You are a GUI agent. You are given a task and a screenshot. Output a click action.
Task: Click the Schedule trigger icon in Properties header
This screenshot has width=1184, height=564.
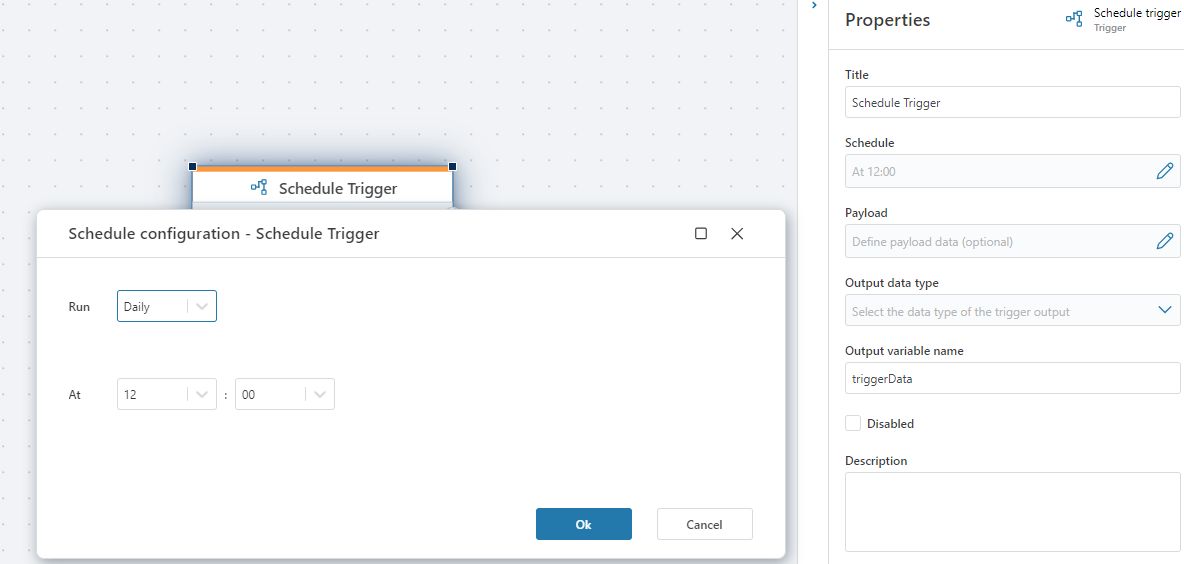tap(1074, 19)
